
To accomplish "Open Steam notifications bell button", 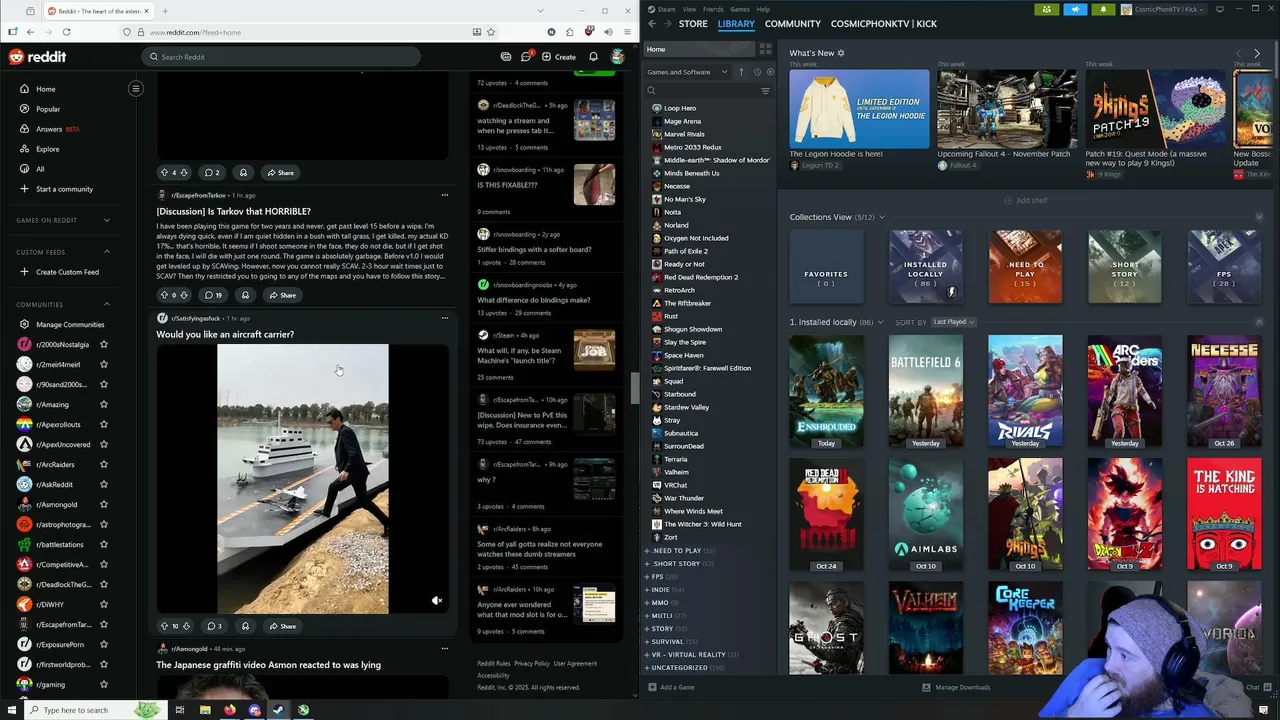I will point(1103,9).
